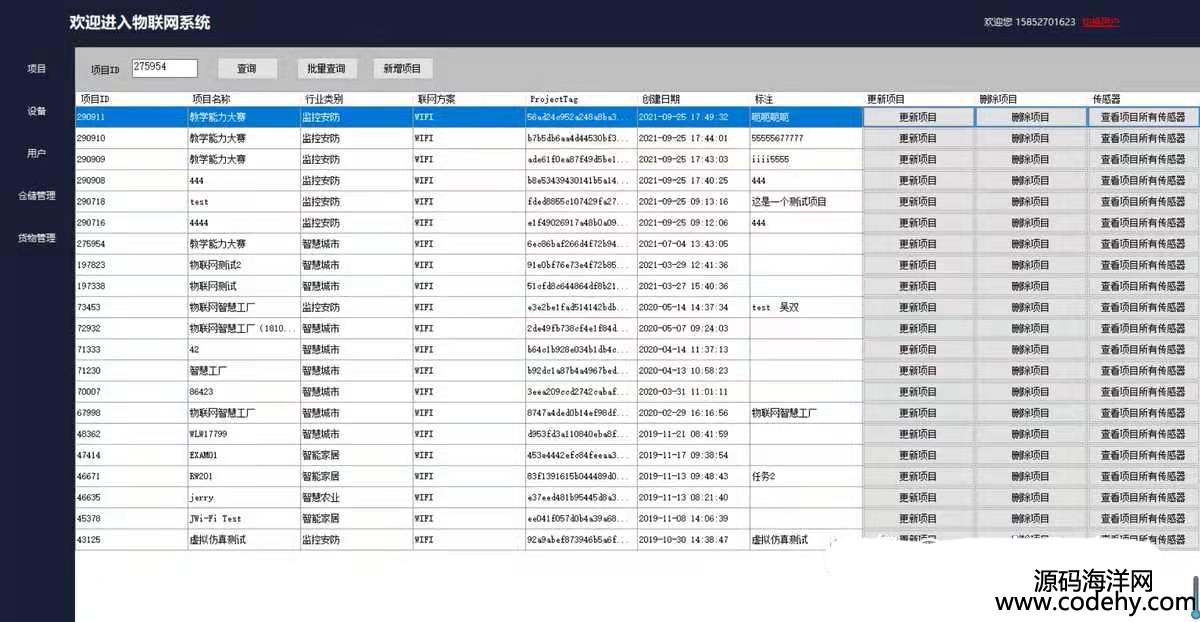Click 删除项目 for project 290910
1200x622 pixels.
click(1030, 138)
